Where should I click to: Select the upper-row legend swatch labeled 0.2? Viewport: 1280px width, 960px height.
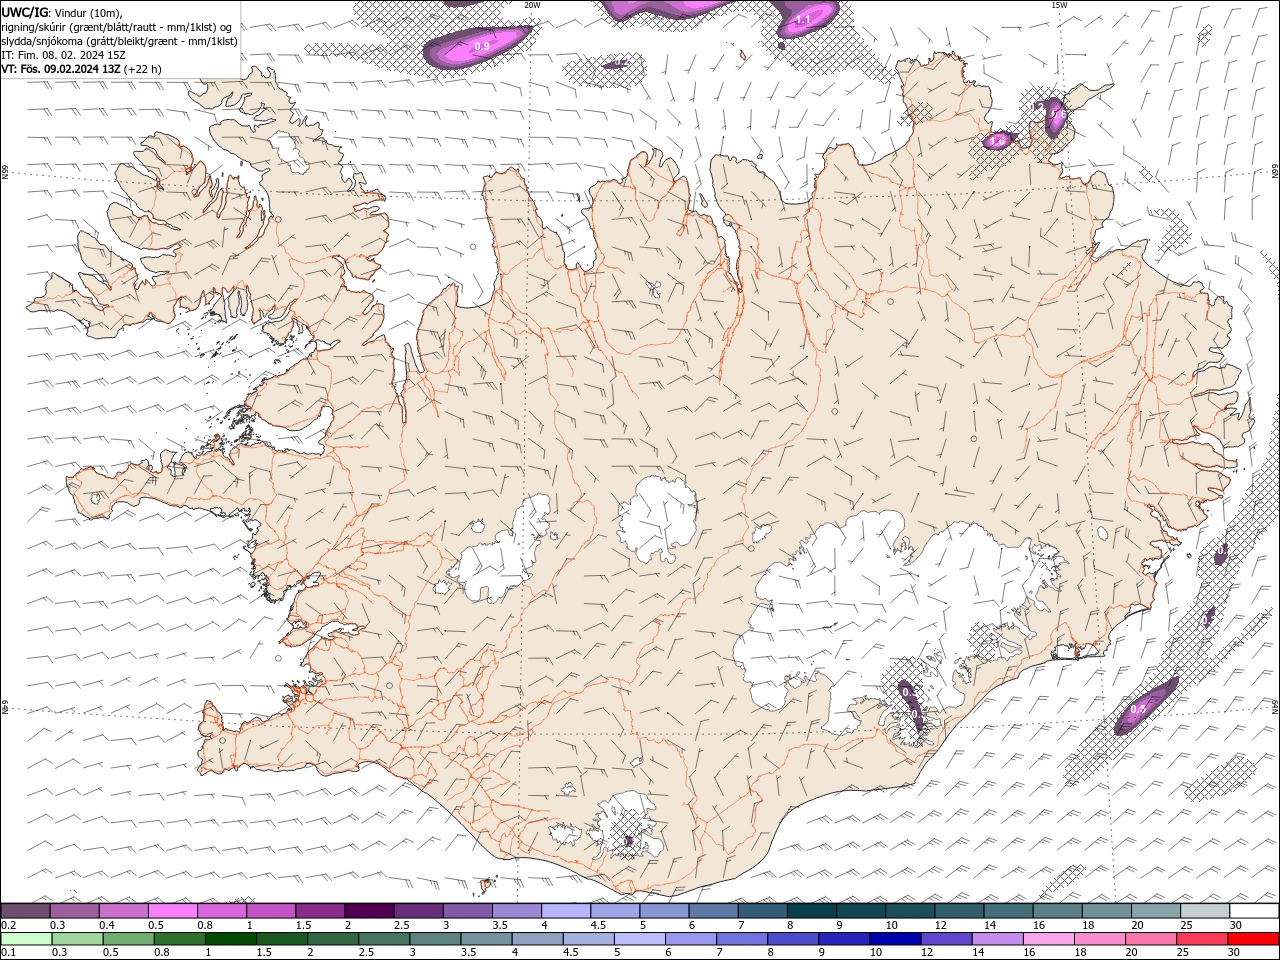tap(25, 911)
